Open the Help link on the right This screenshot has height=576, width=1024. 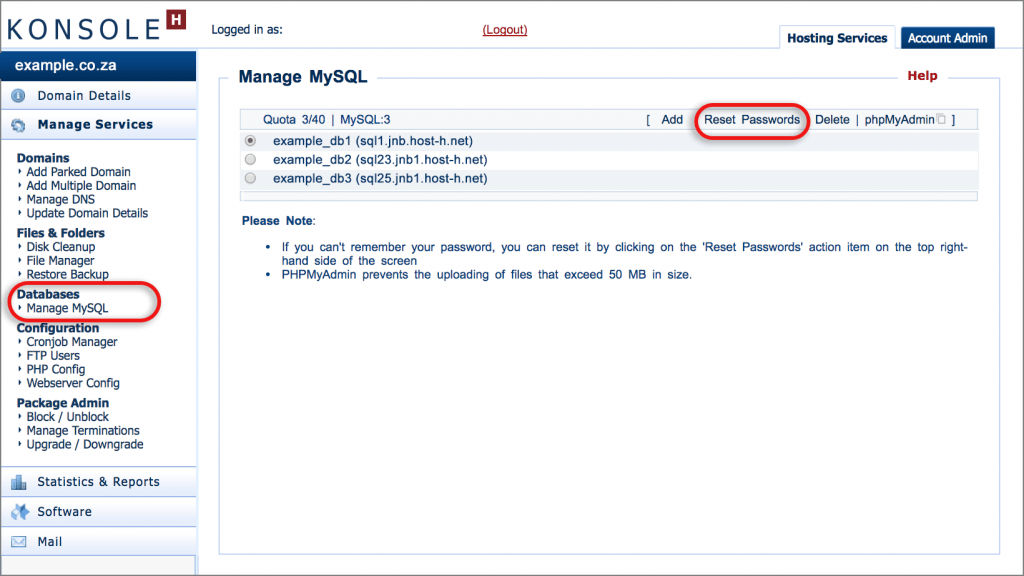point(922,75)
